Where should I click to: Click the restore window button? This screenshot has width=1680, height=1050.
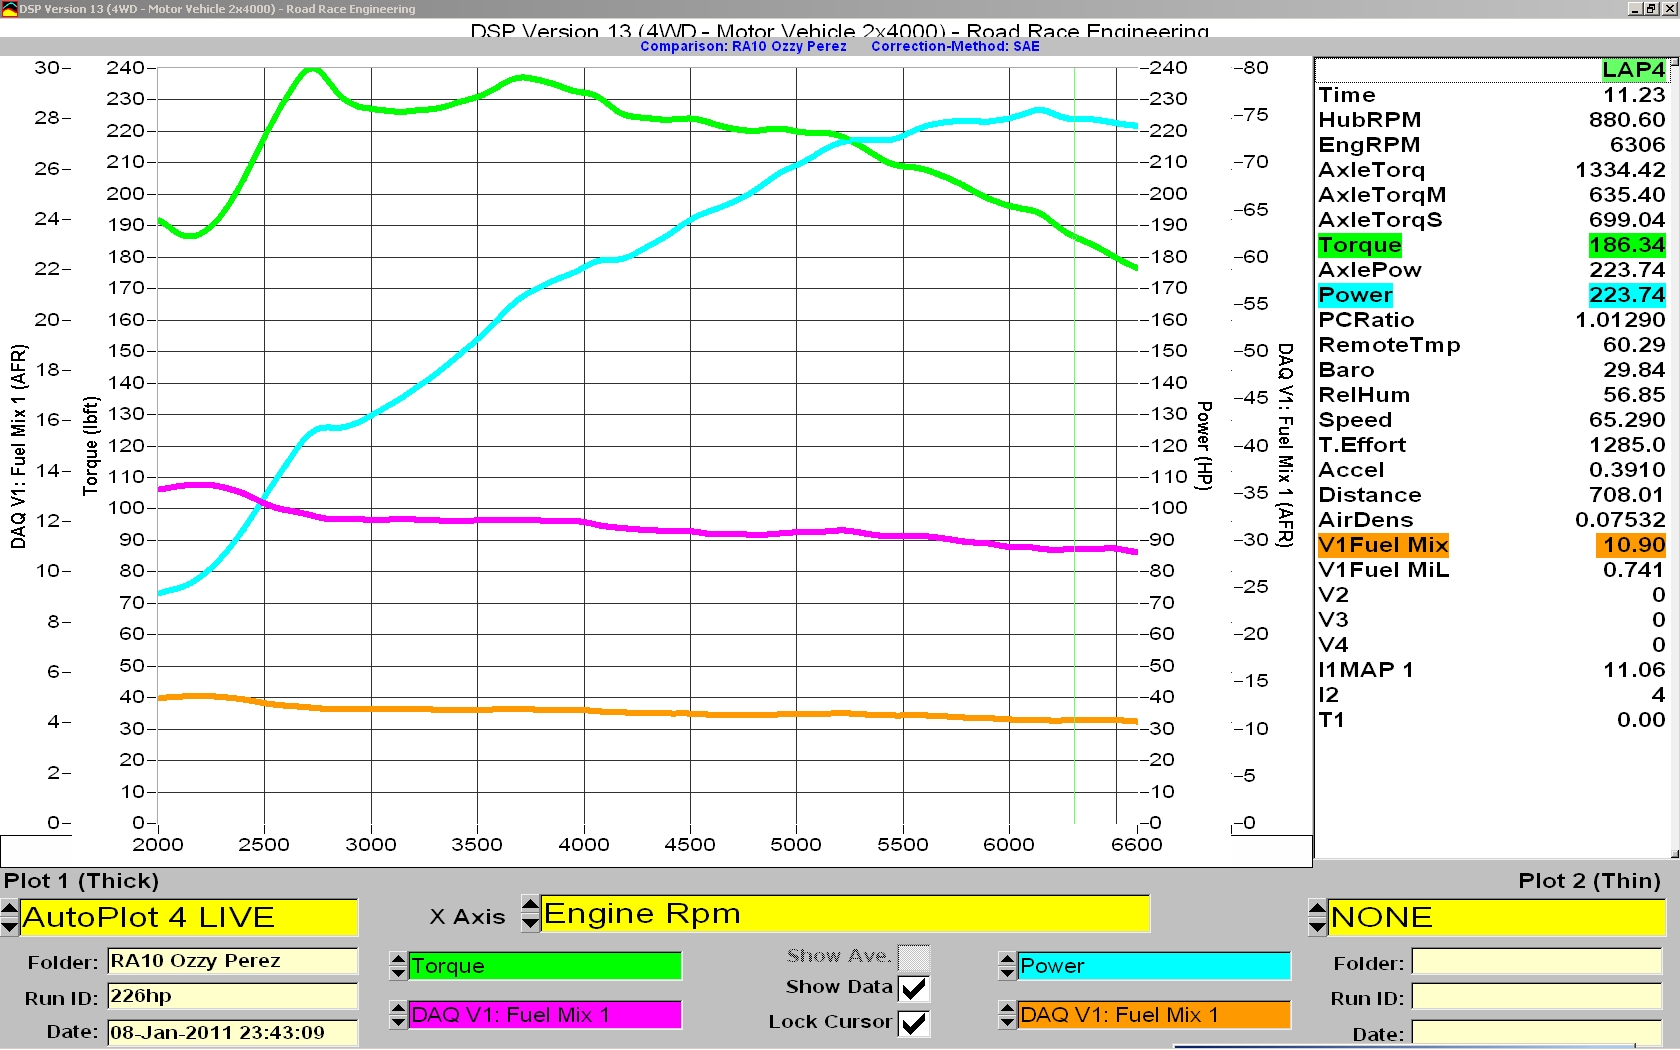tap(1652, 9)
